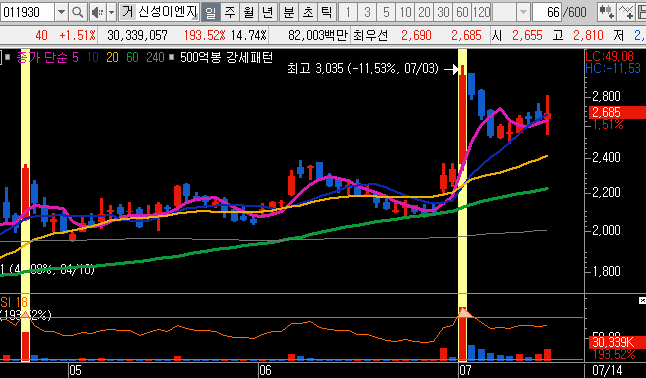This screenshot has width=646, height=378.
Task: Switch to the 월 monthly period
Action: [248, 12]
